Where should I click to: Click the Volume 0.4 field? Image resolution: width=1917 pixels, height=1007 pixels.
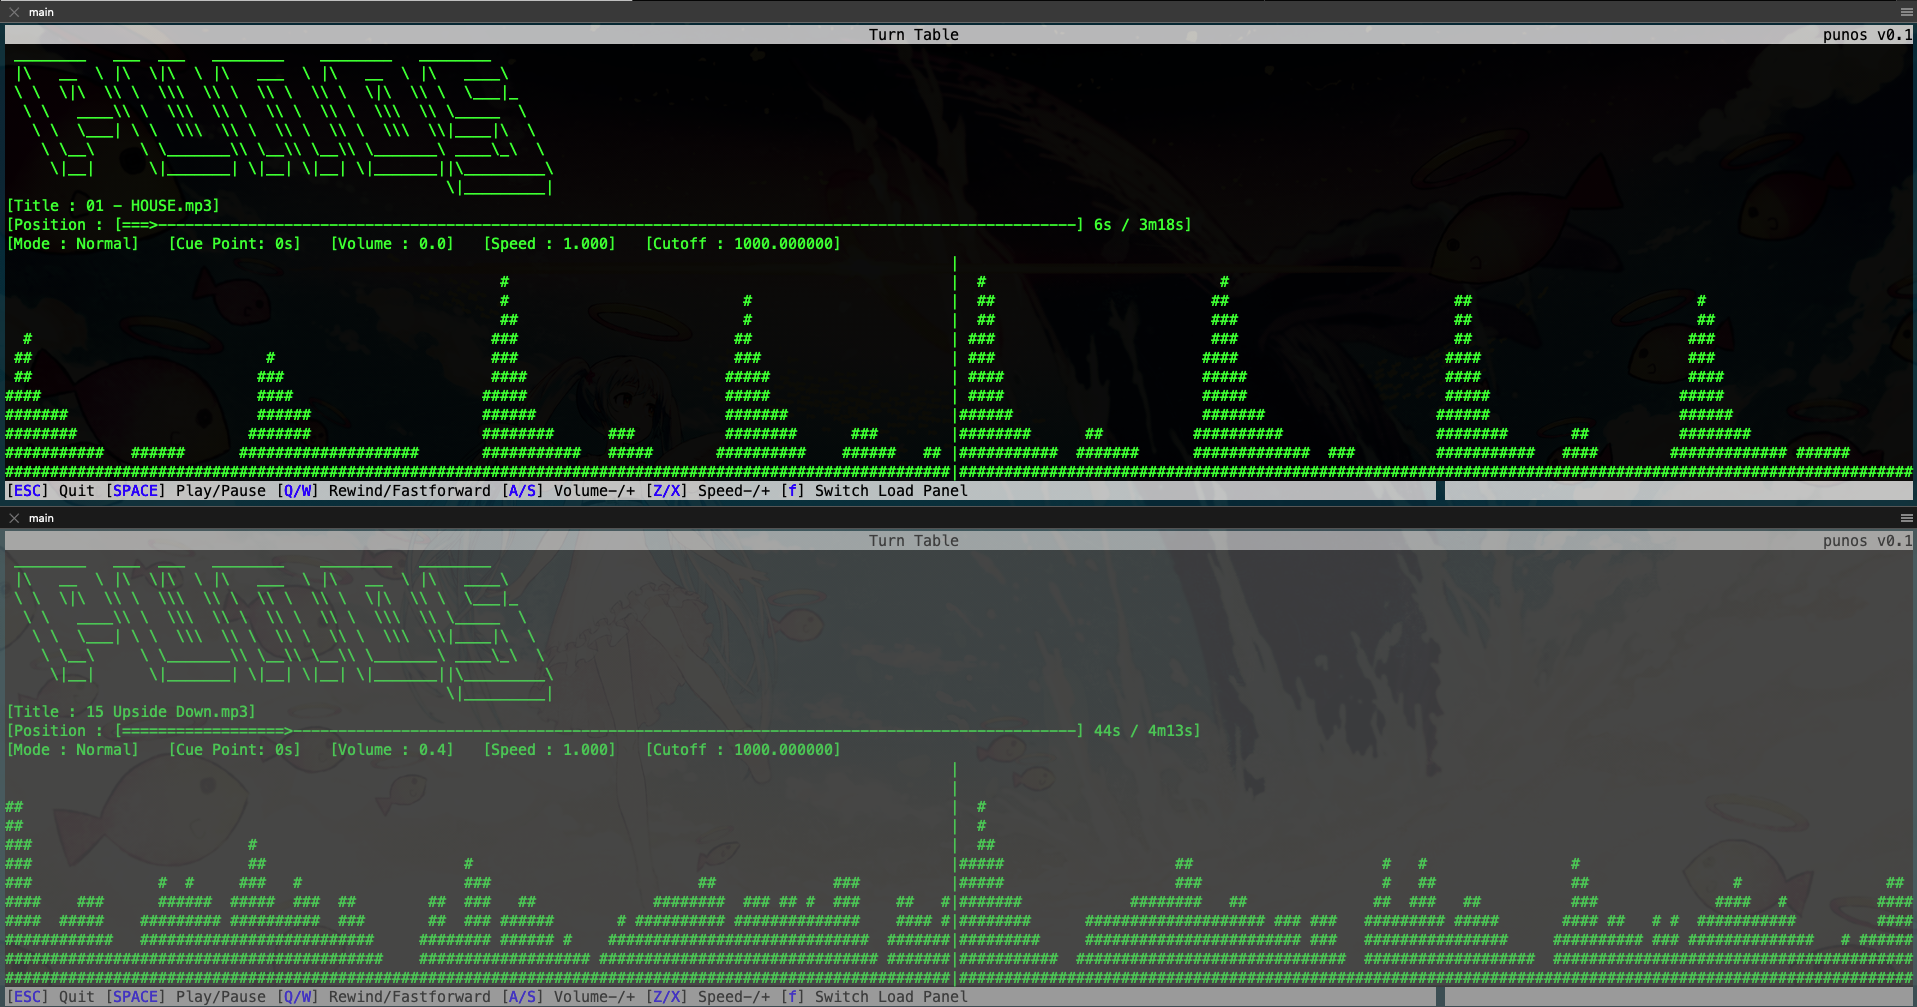pyautogui.click(x=392, y=750)
